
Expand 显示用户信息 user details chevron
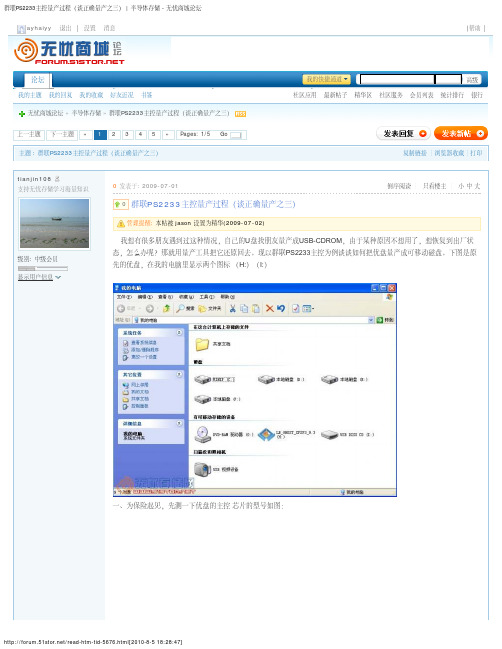click(x=58, y=277)
